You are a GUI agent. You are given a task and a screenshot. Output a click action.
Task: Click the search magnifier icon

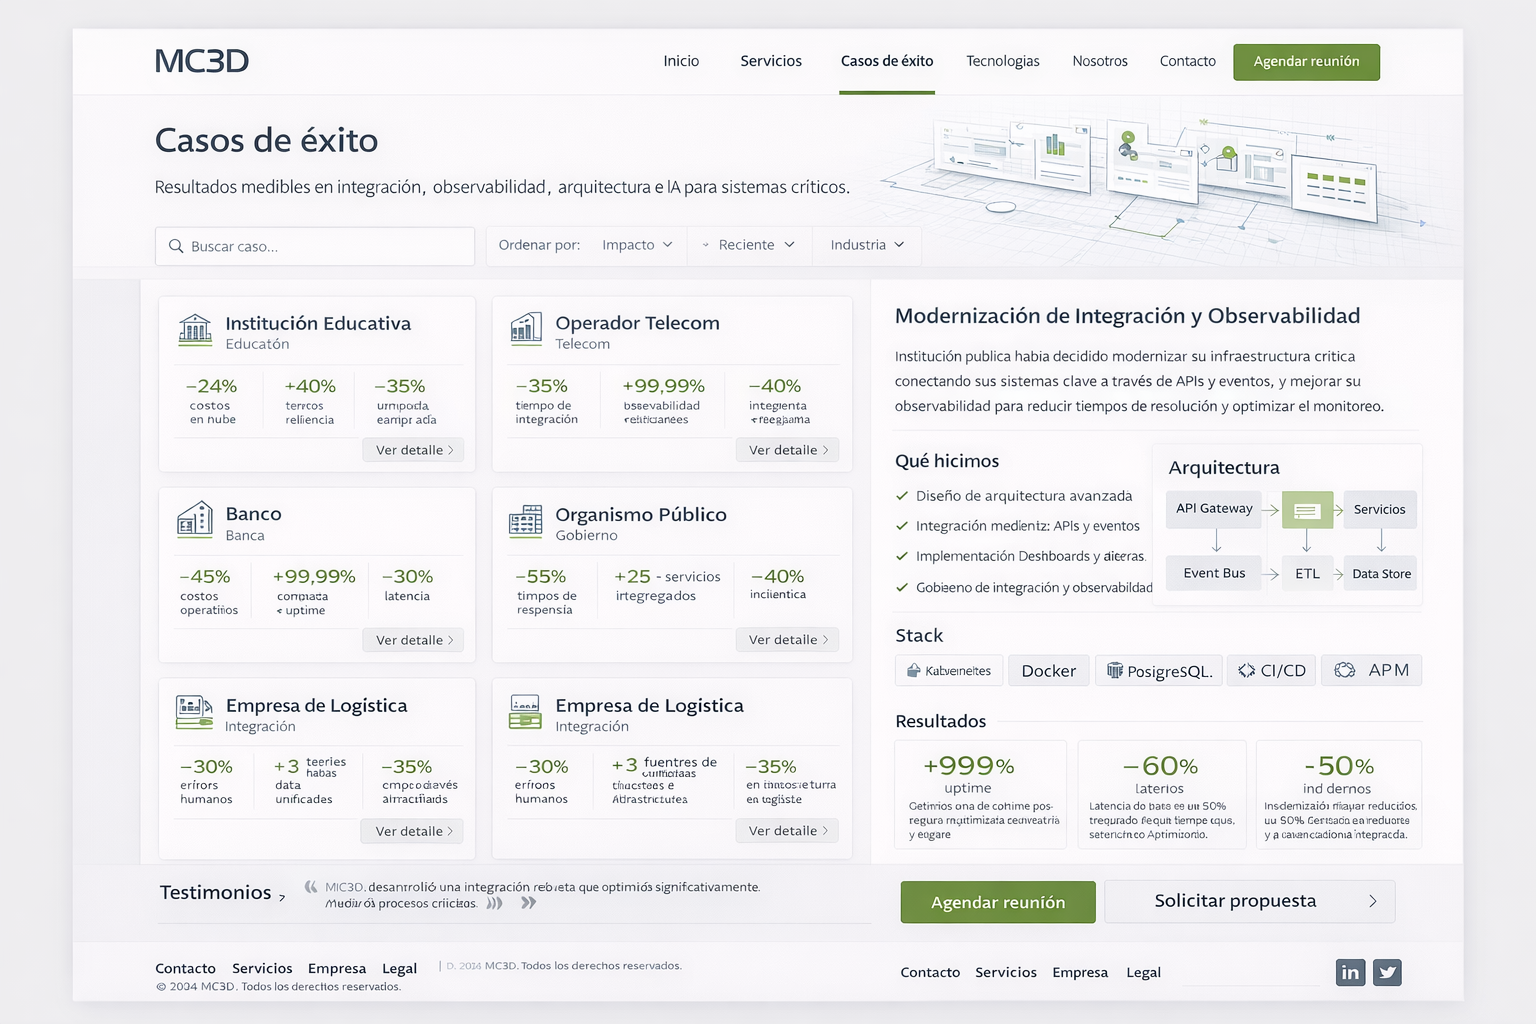(176, 246)
